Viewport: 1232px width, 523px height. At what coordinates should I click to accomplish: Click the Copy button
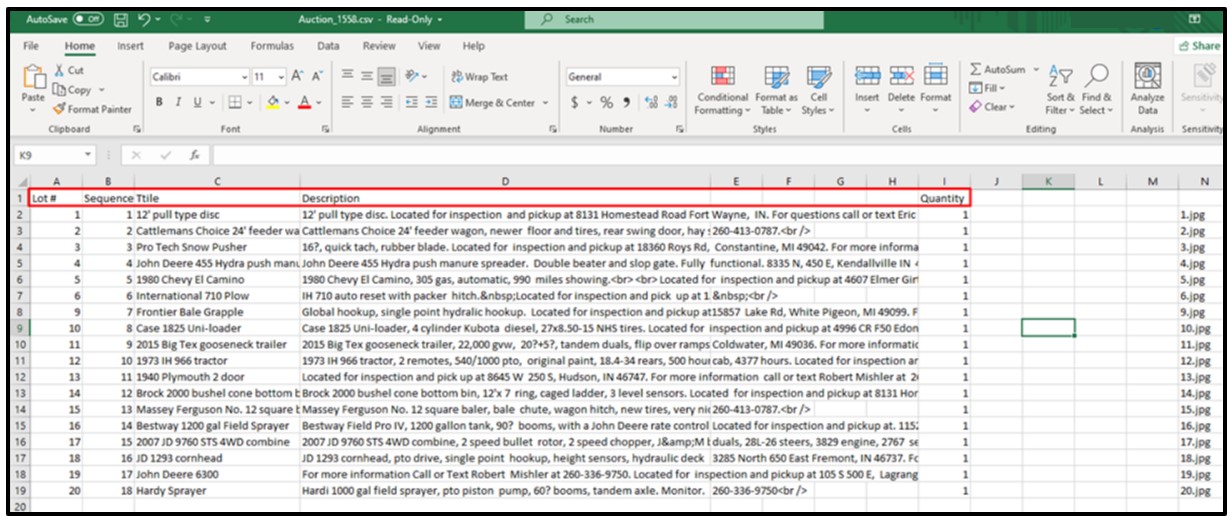pos(71,90)
